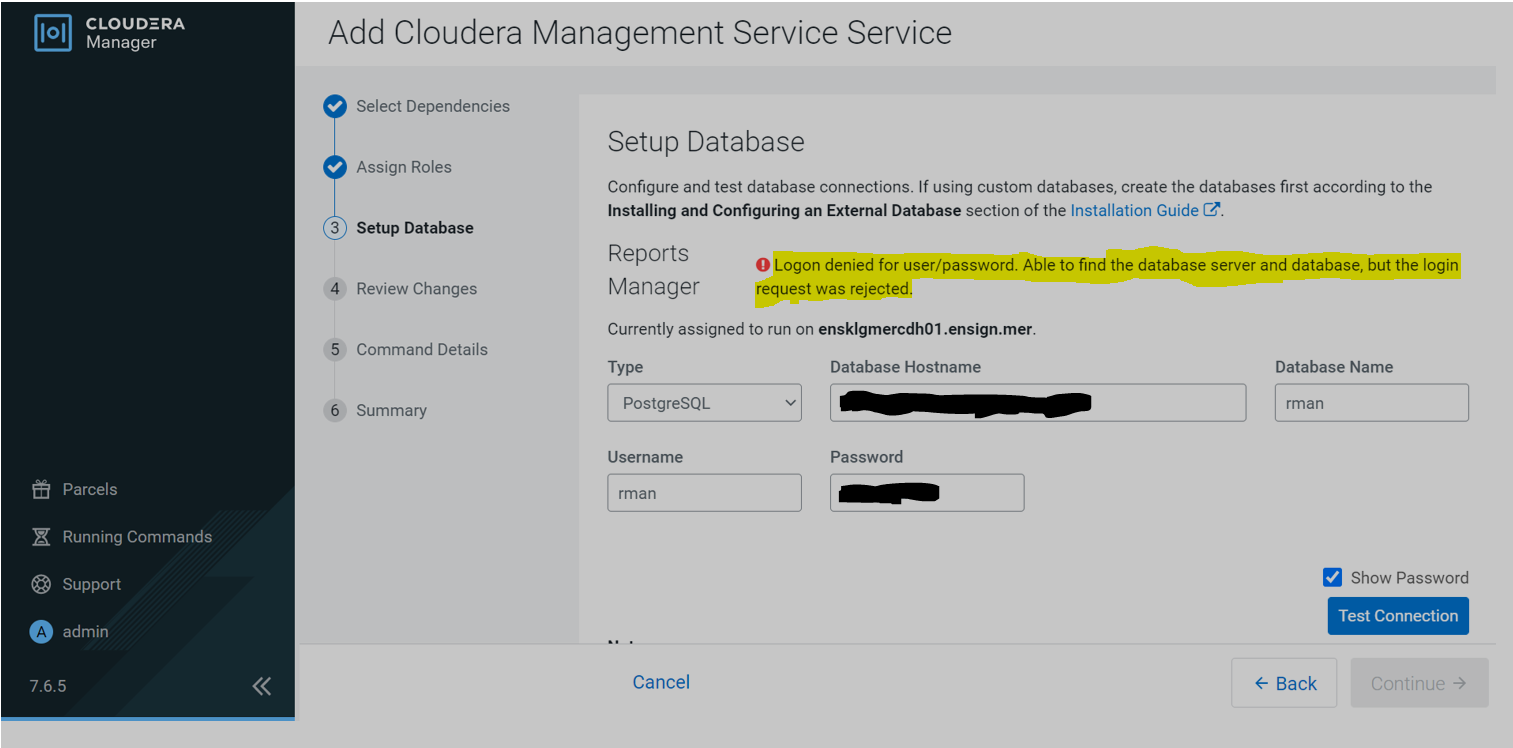This screenshot has height=748, width=1513.
Task: Open Running Commands via the hourglass icon
Action: (41, 536)
